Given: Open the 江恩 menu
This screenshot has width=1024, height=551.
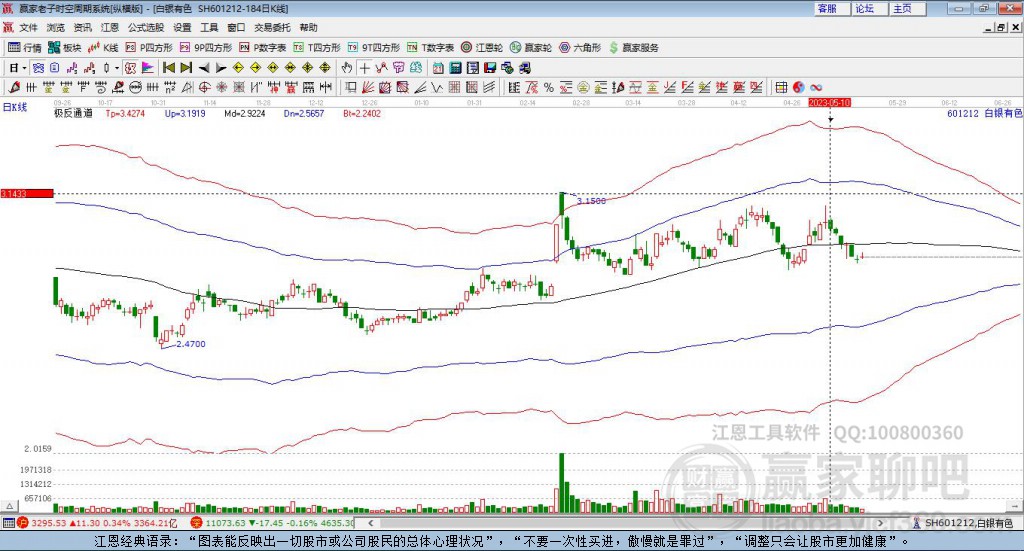Looking at the screenshot, I should 110,27.
